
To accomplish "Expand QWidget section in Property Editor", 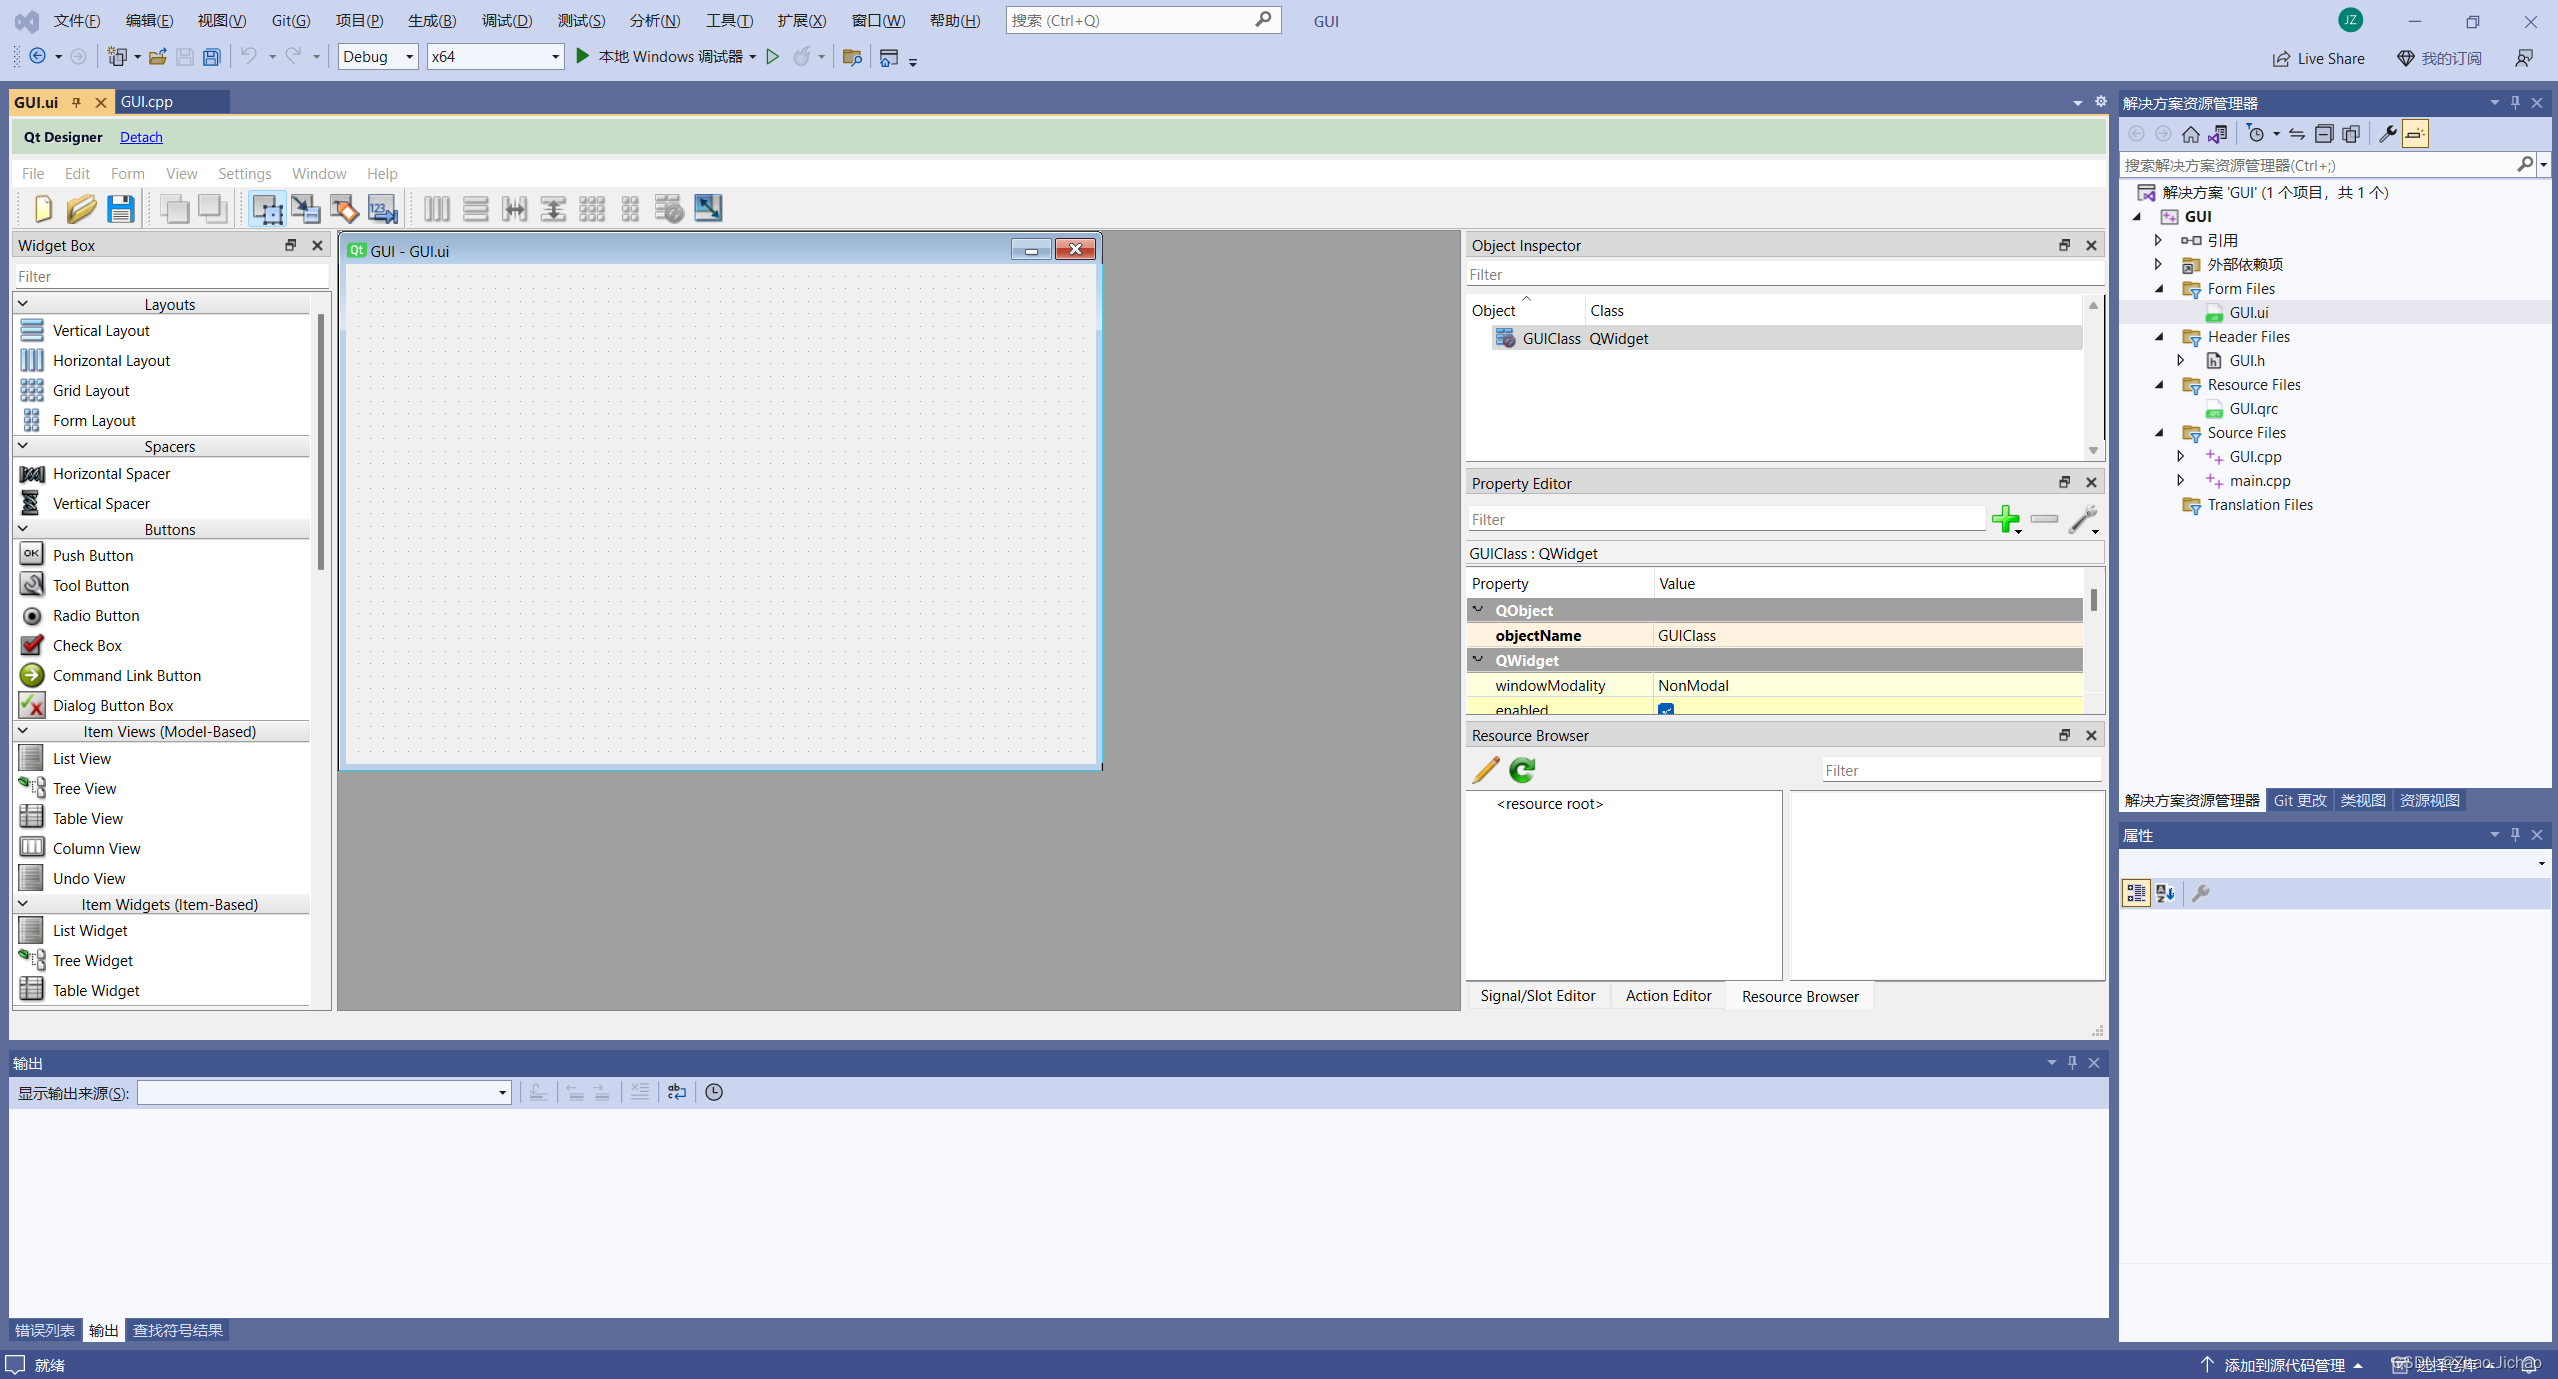I will coord(1478,659).
